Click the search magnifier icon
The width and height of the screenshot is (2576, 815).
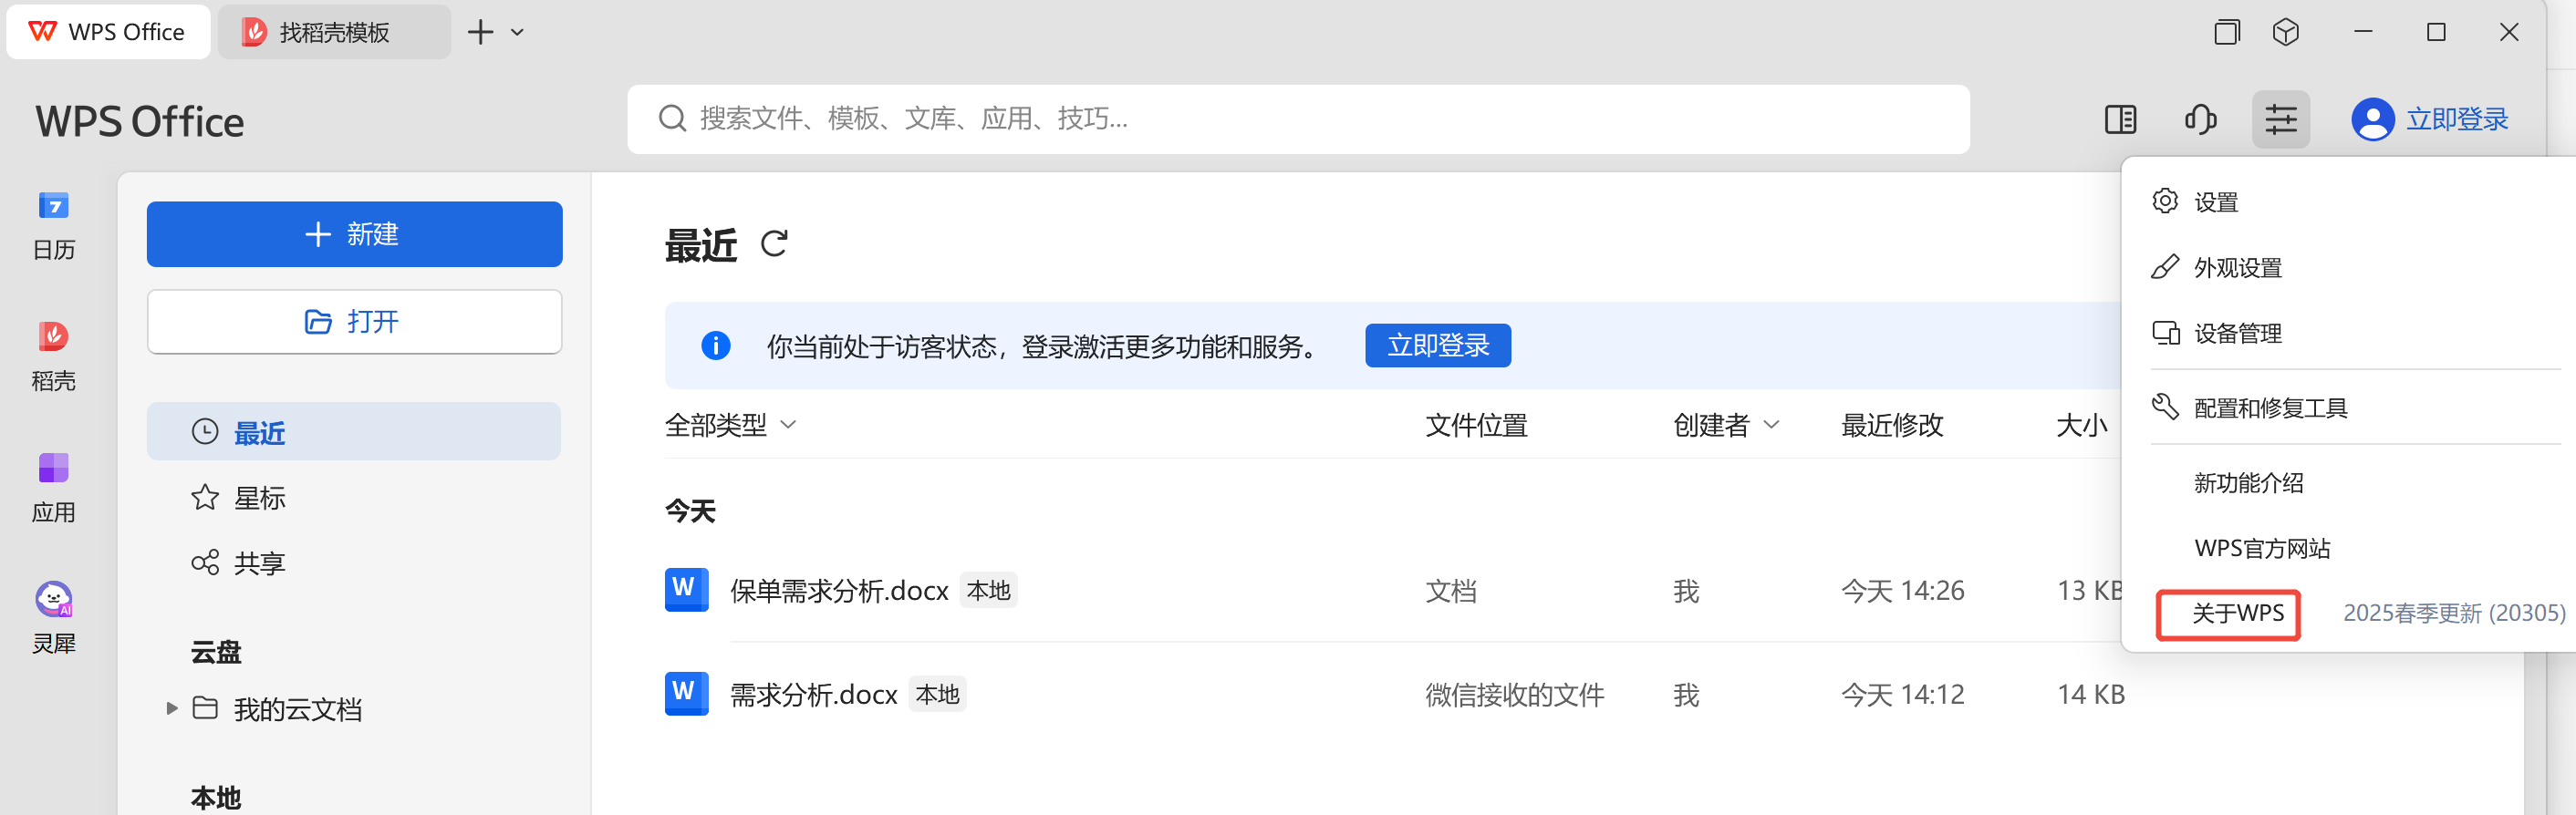tap(672, 119)
